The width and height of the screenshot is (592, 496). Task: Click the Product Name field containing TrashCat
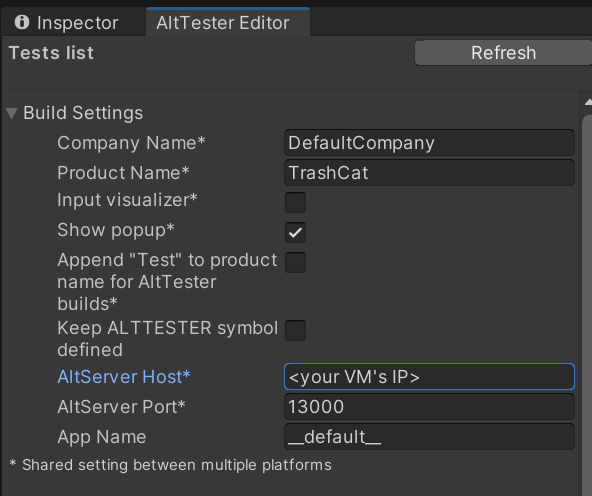[429, 173]
